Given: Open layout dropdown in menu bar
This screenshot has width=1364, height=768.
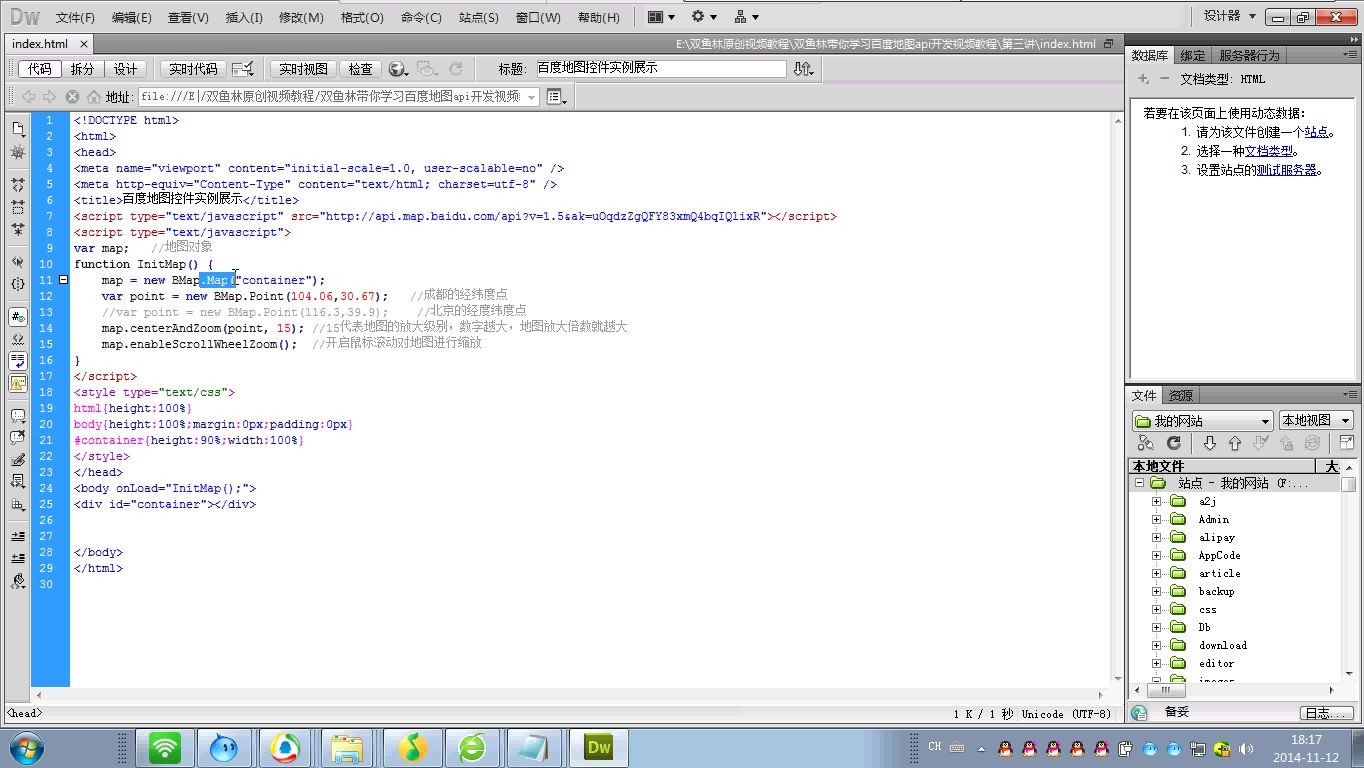Looking at the screenshot, I should [661, 17].
